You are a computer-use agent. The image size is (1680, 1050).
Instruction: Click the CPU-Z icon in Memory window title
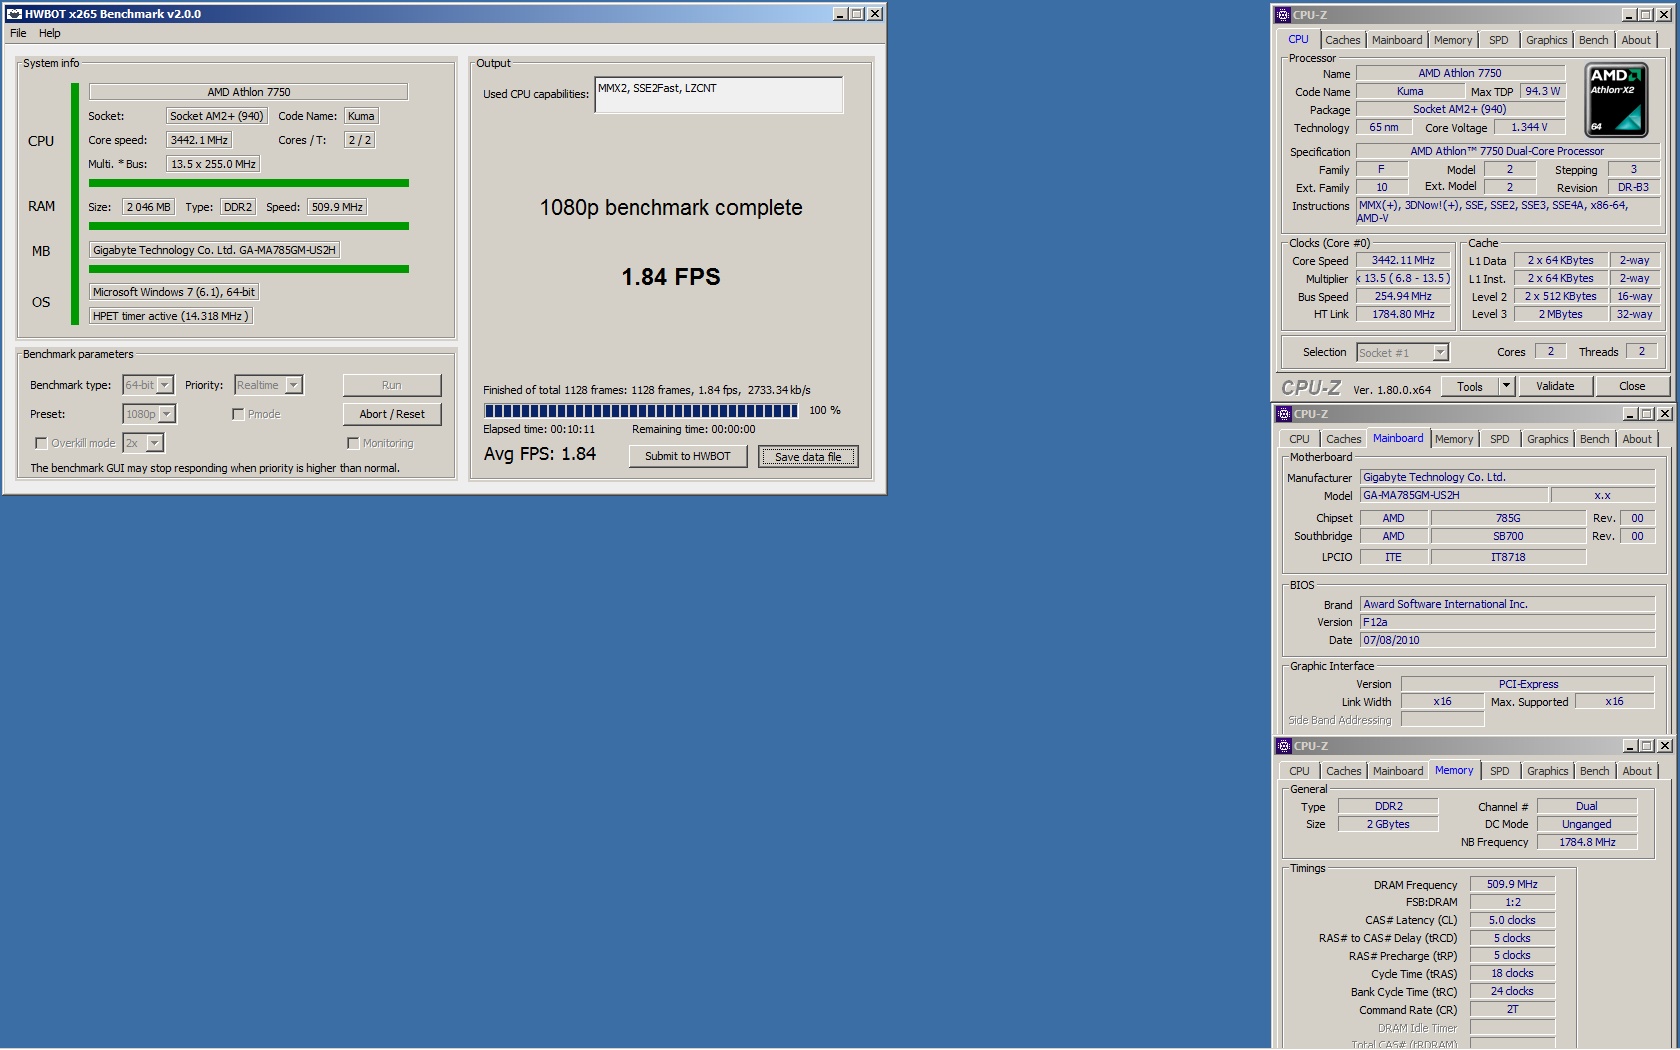pyautogui.click(x=1284, y=746)
